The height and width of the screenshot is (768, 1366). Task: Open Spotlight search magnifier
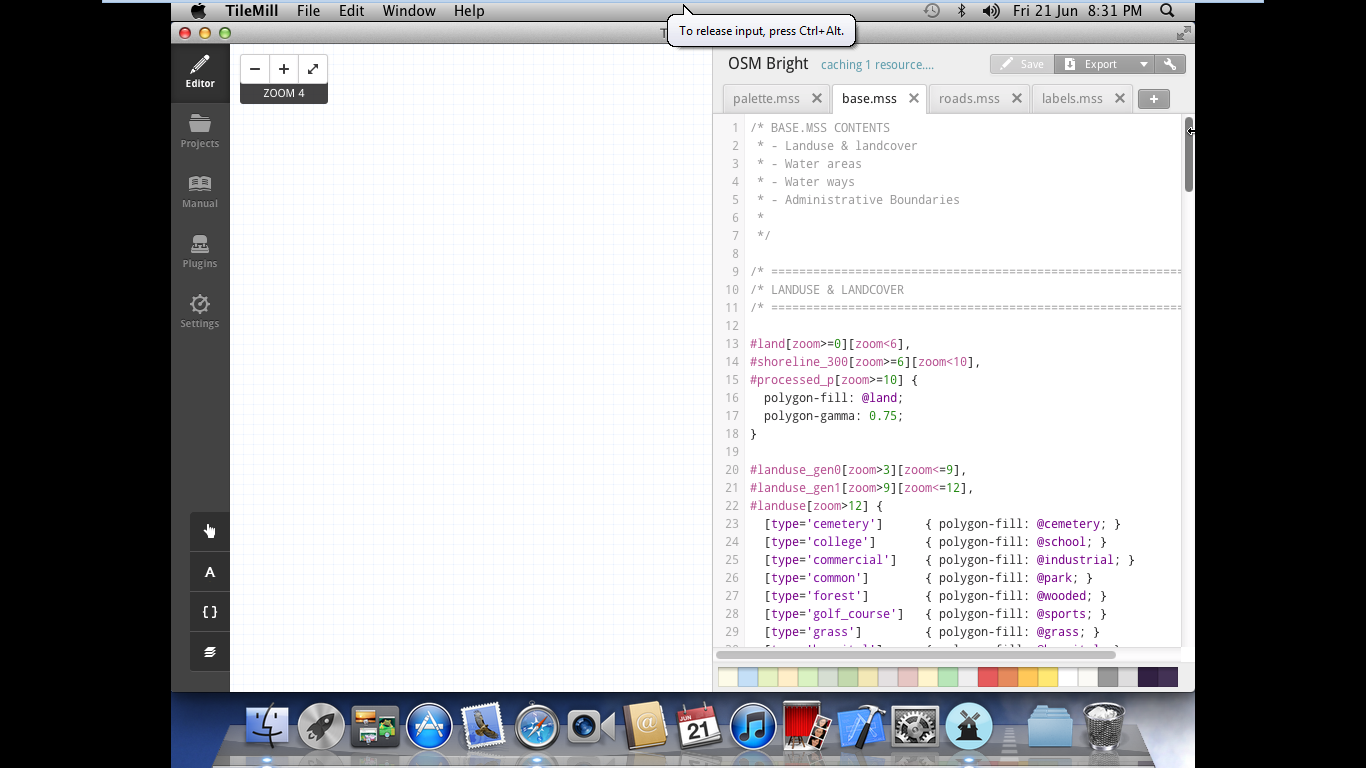tap(1167, 11)
